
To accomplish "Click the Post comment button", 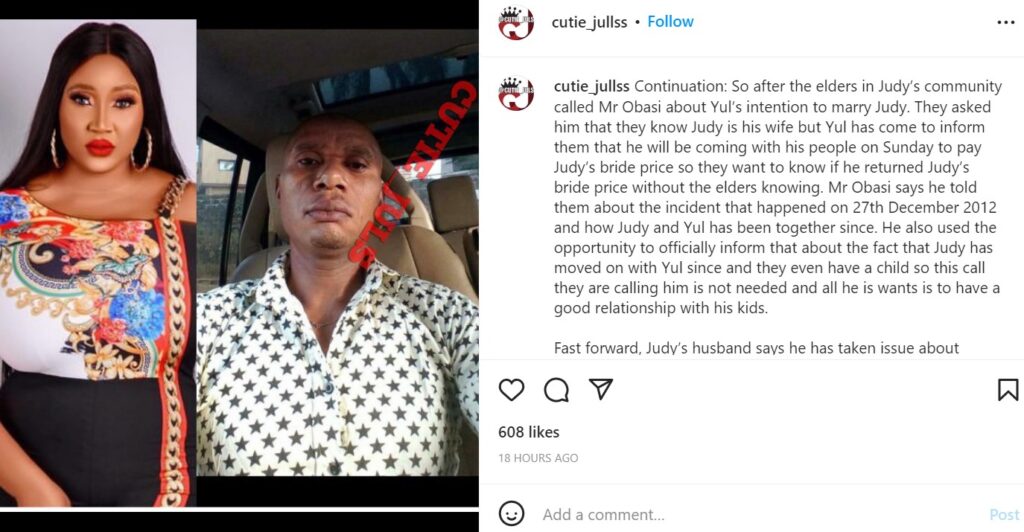I will click(1004, 514).
